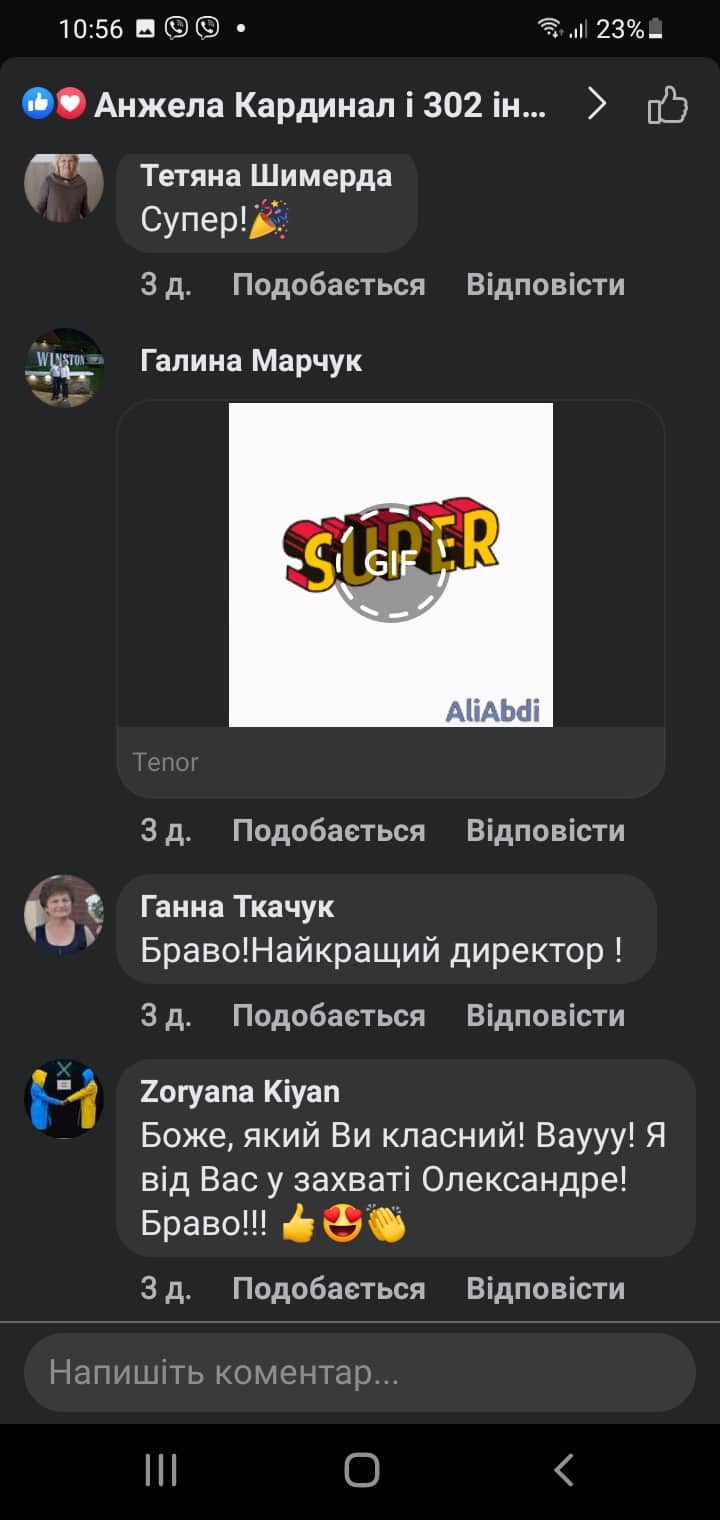The height and width of the screenshot is (1520, 720).
Task: Reply to Zoryana Kiyan's comment
Action: (545, 1289)
